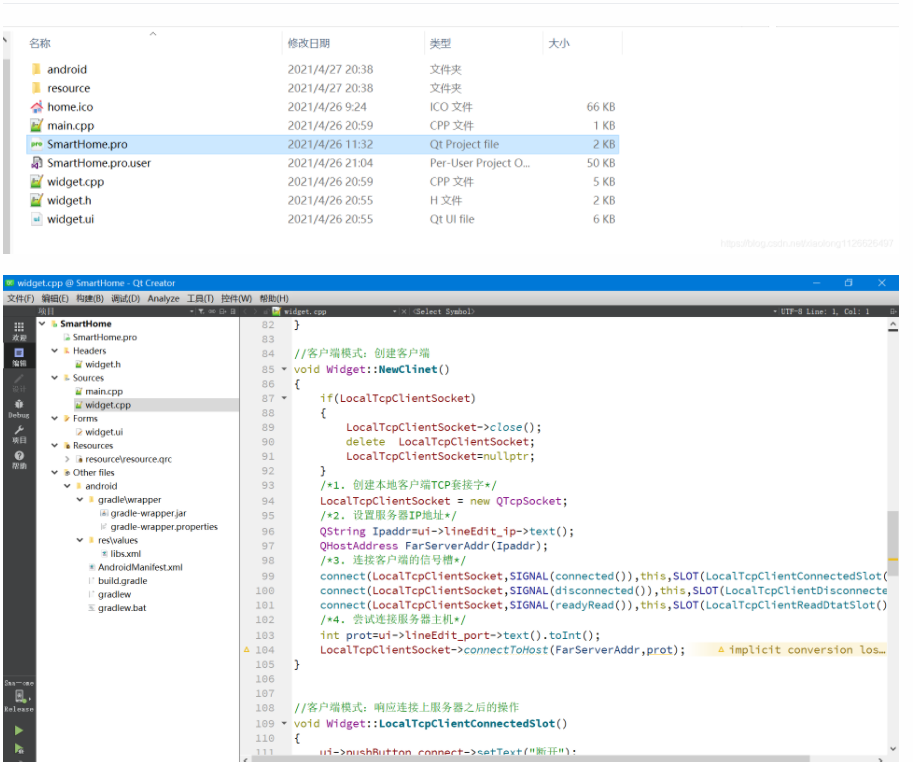Image resolution: width=913 pixels, height=762 pixels.
Task: Click the green Run button
Action: coord(19,730)
